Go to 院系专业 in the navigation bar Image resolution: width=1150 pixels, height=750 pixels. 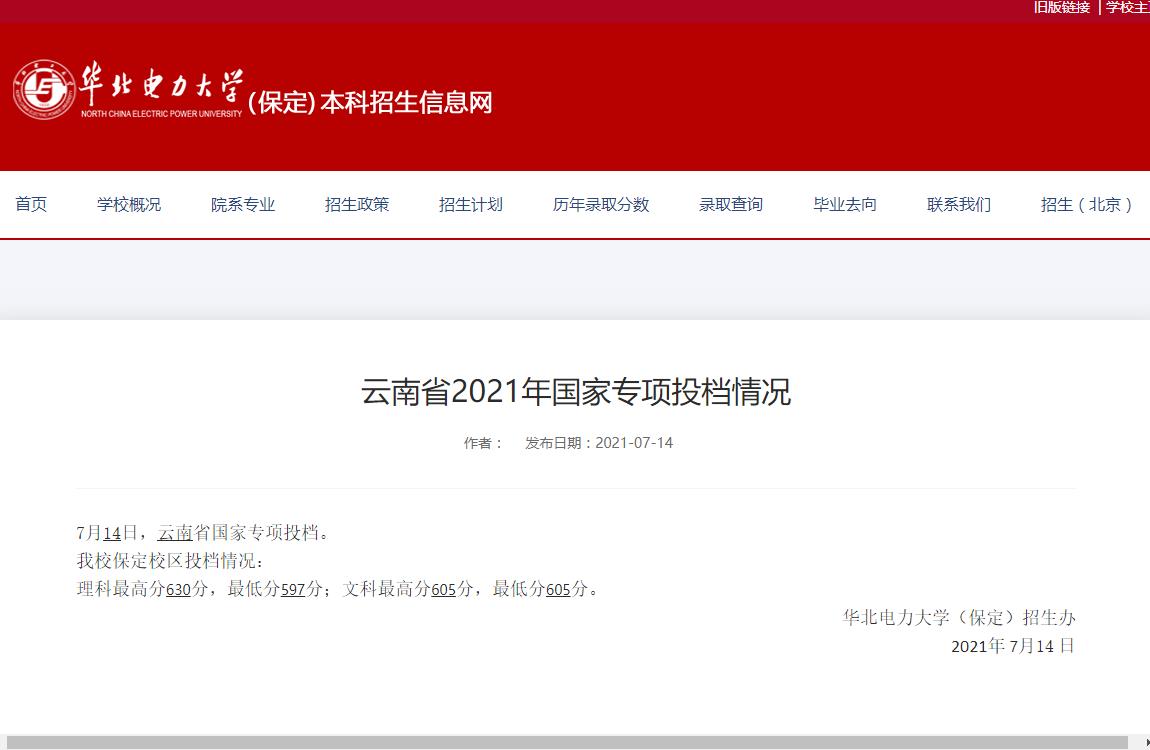[x=243, y=205]
